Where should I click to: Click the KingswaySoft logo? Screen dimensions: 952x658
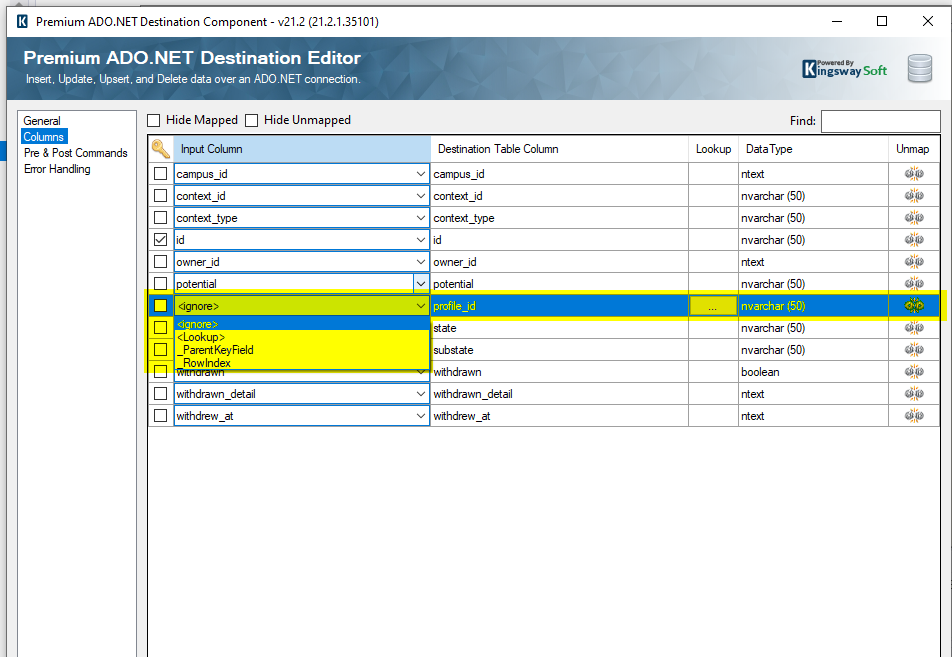coord(845,69)
